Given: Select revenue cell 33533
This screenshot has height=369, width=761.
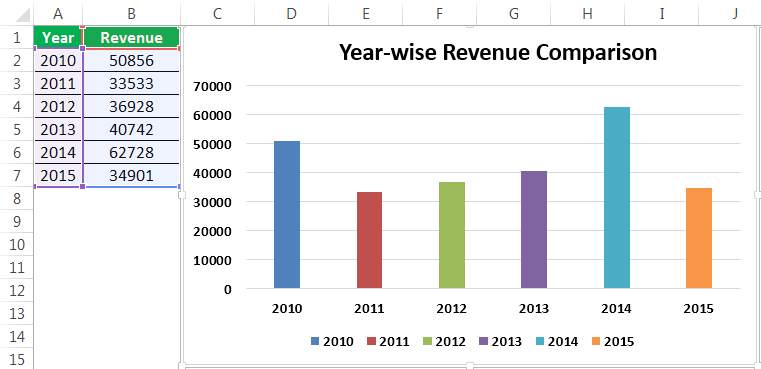Looking at the screenshot, I should (132, 84).
